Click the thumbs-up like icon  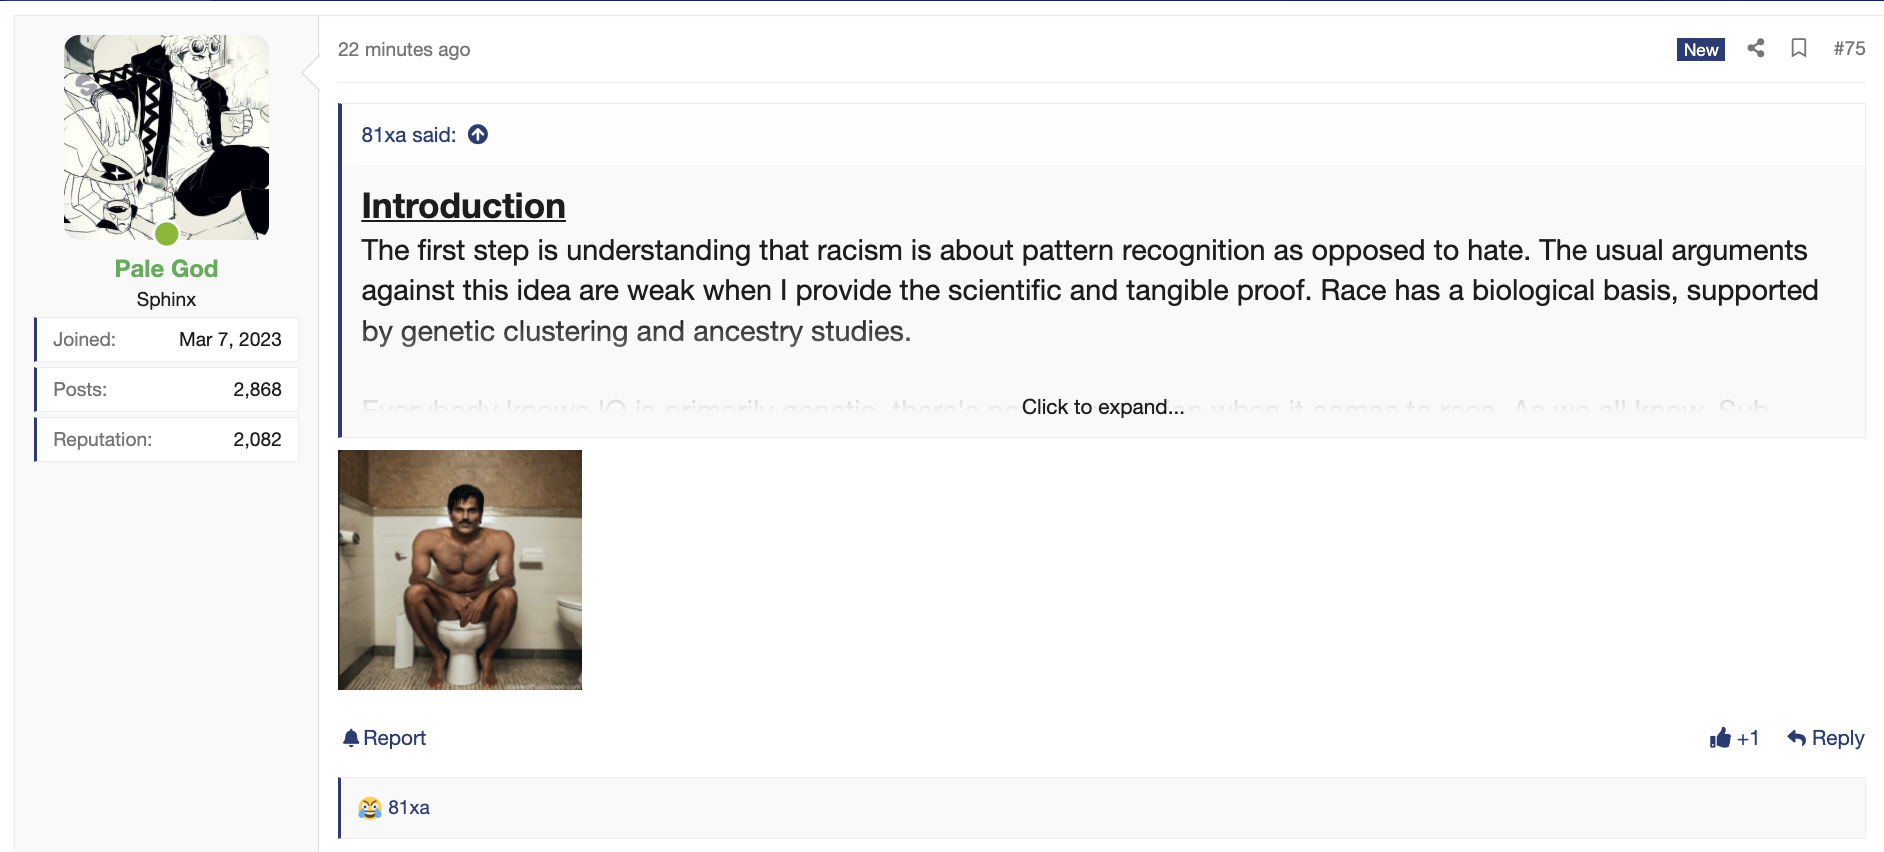[1720, 738]
